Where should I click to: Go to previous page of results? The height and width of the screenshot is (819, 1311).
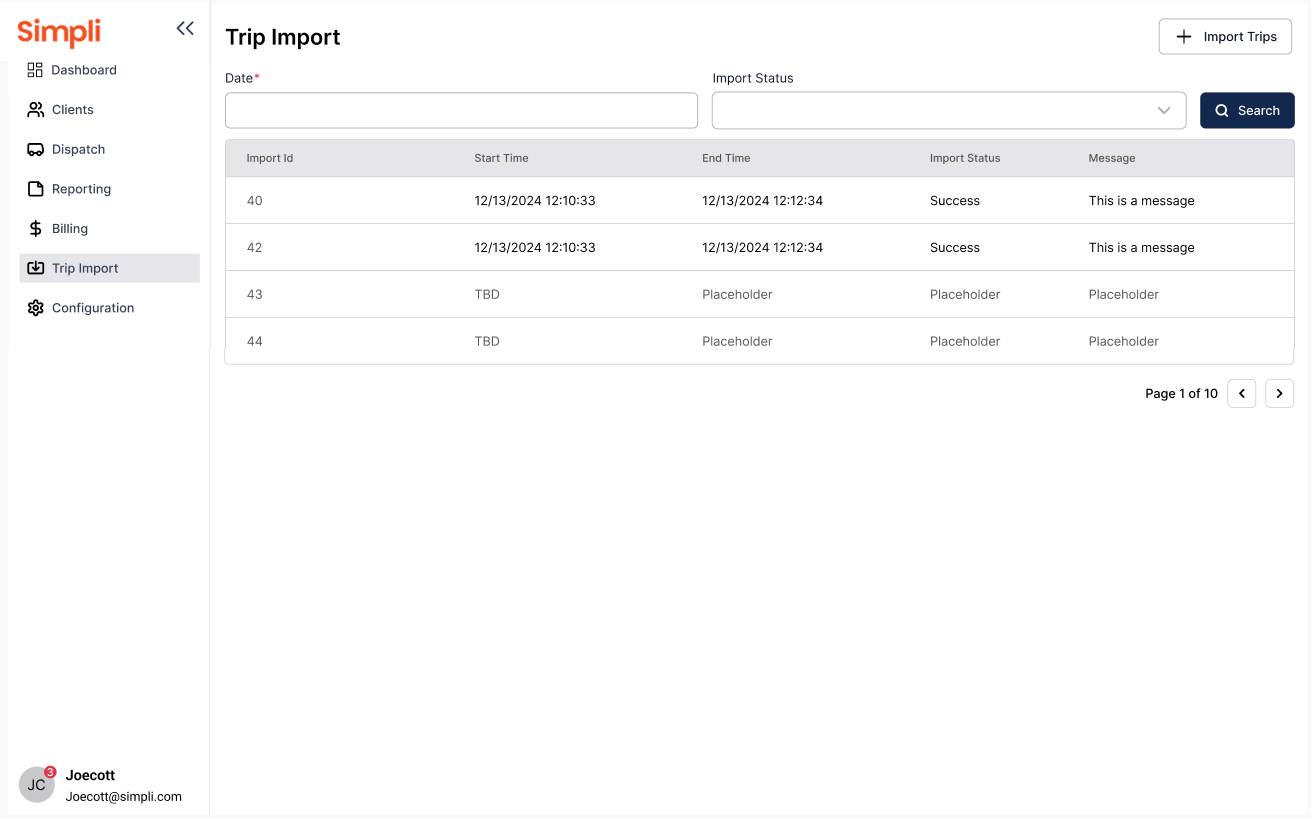coord(1241,394)
